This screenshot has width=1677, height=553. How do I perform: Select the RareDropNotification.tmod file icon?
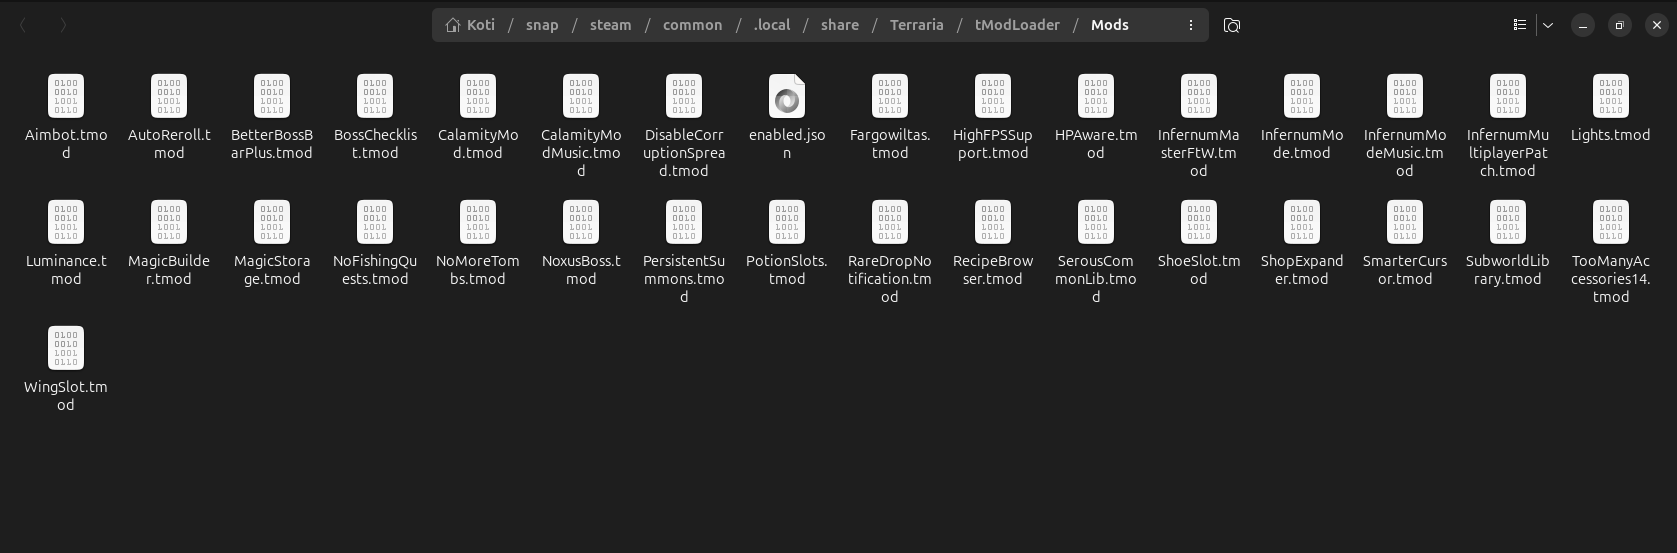[x=890, y=222]
